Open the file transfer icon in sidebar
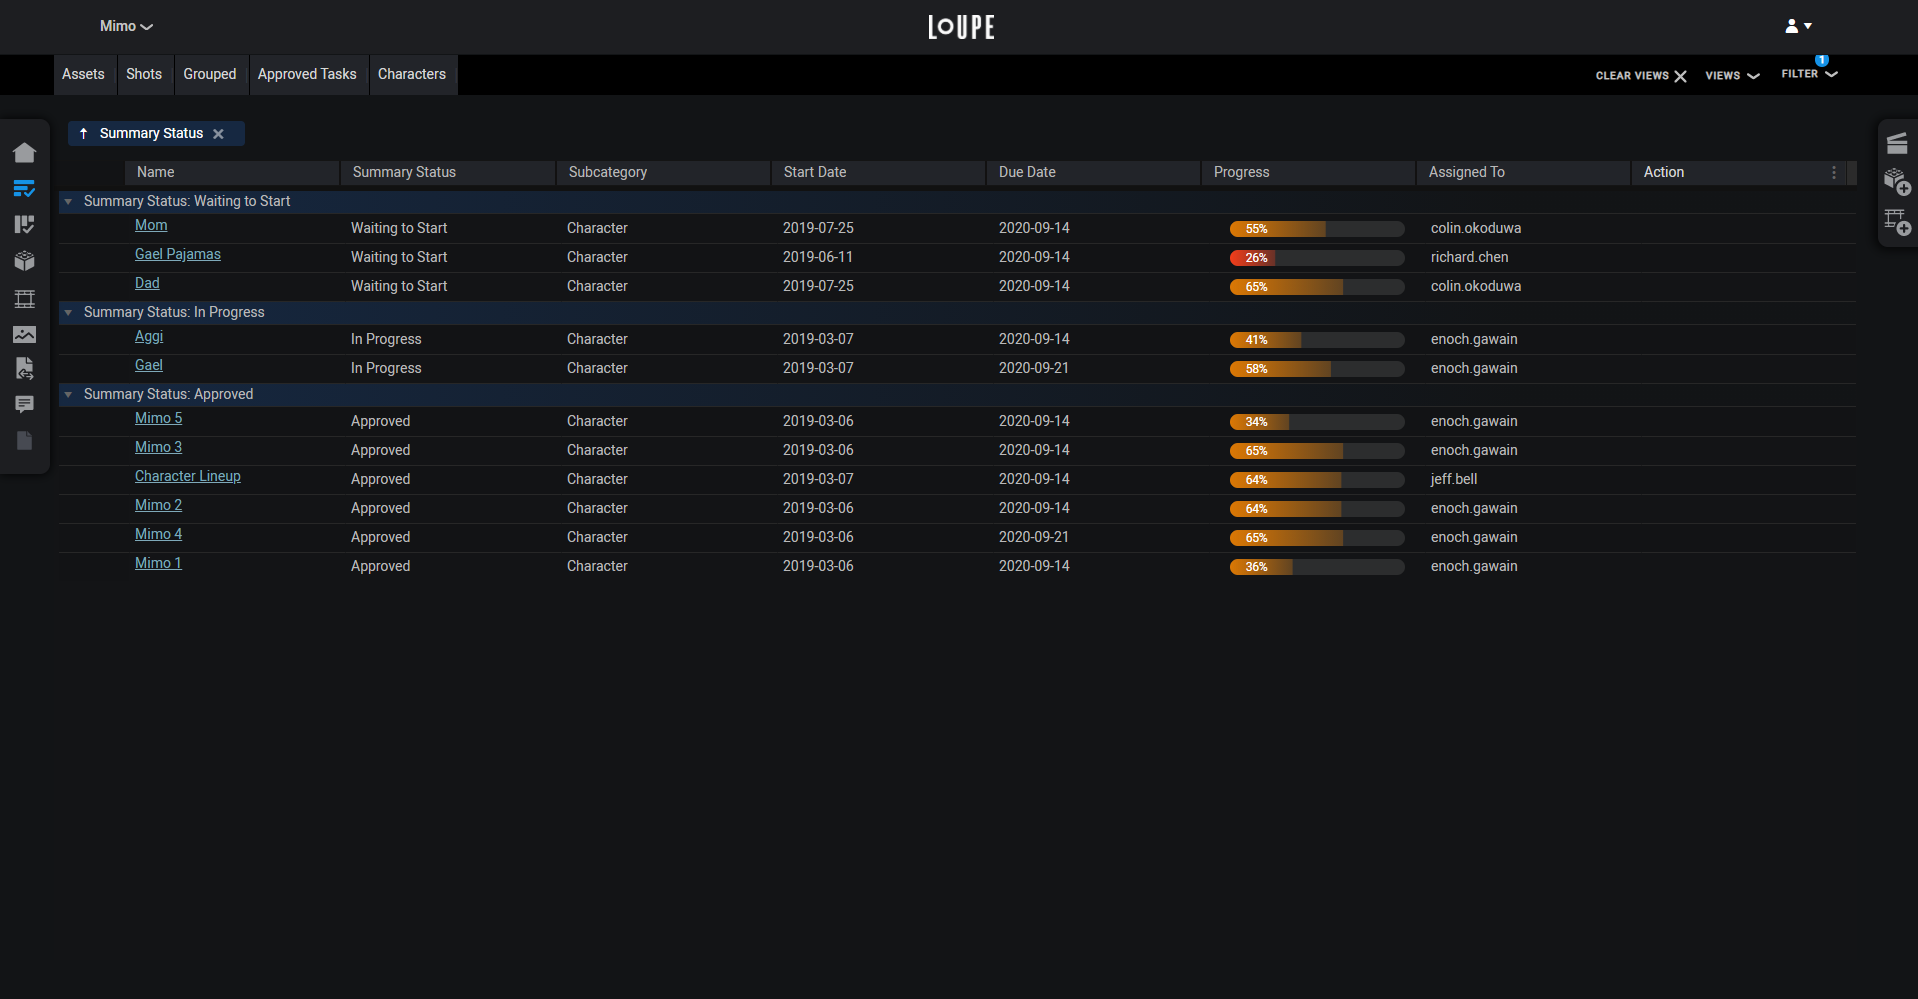1918x999 pixels. [x=25, y=369]
